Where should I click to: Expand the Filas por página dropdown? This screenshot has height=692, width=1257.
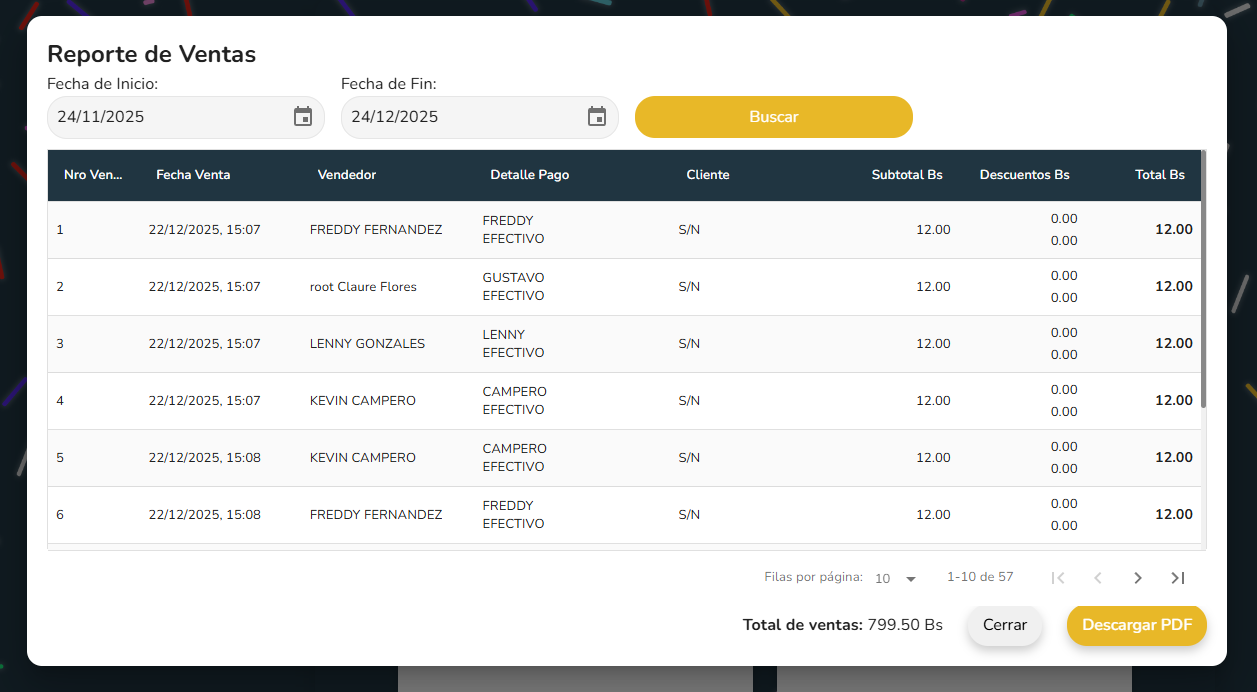point(896,579)
